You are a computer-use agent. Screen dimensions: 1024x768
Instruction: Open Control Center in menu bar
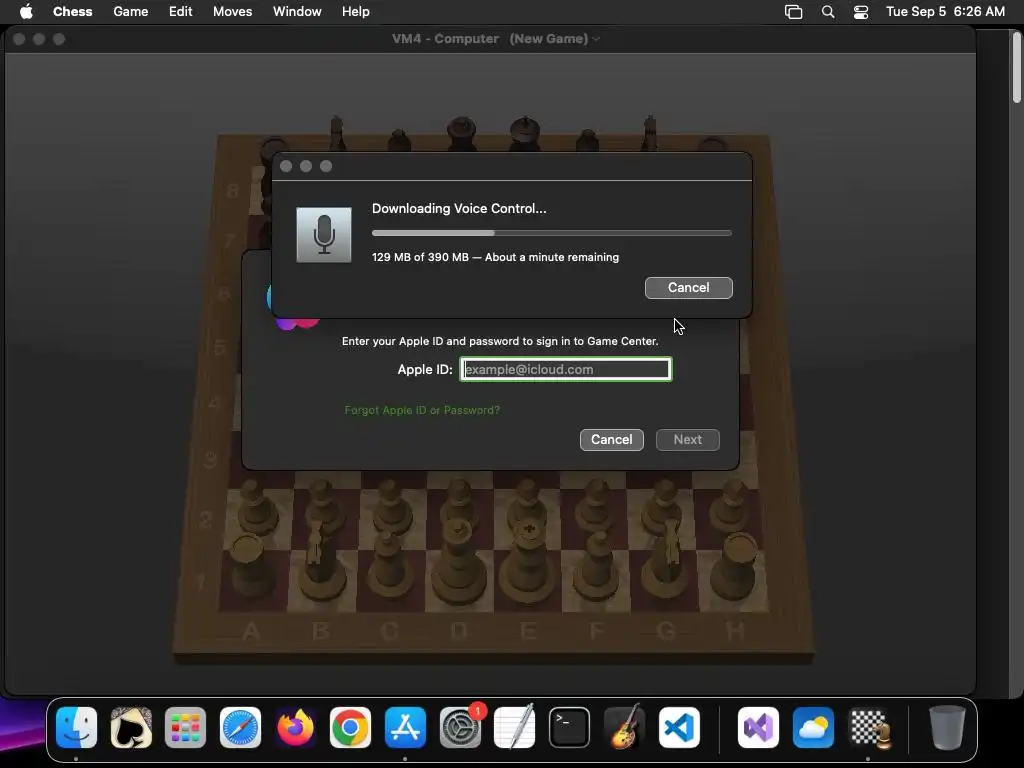[x=861, y=12]
